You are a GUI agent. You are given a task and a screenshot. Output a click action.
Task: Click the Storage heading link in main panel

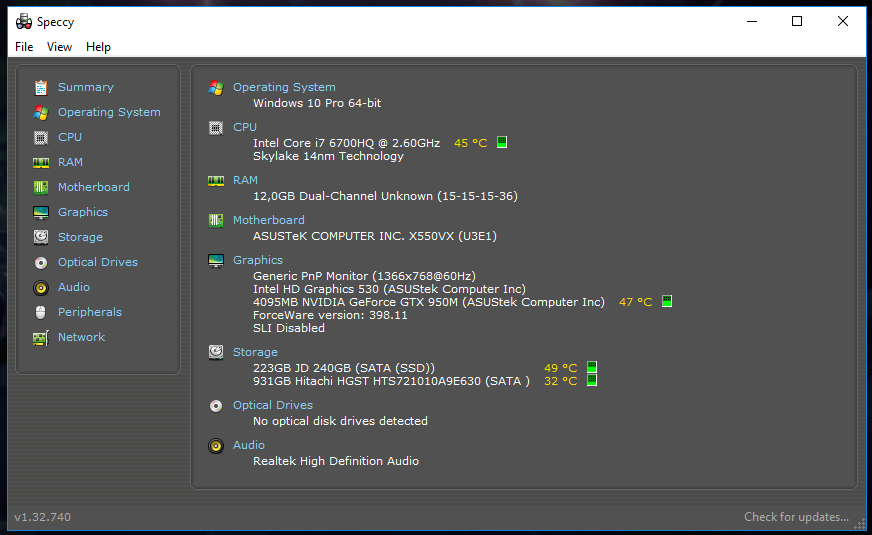tap(255, 352)
